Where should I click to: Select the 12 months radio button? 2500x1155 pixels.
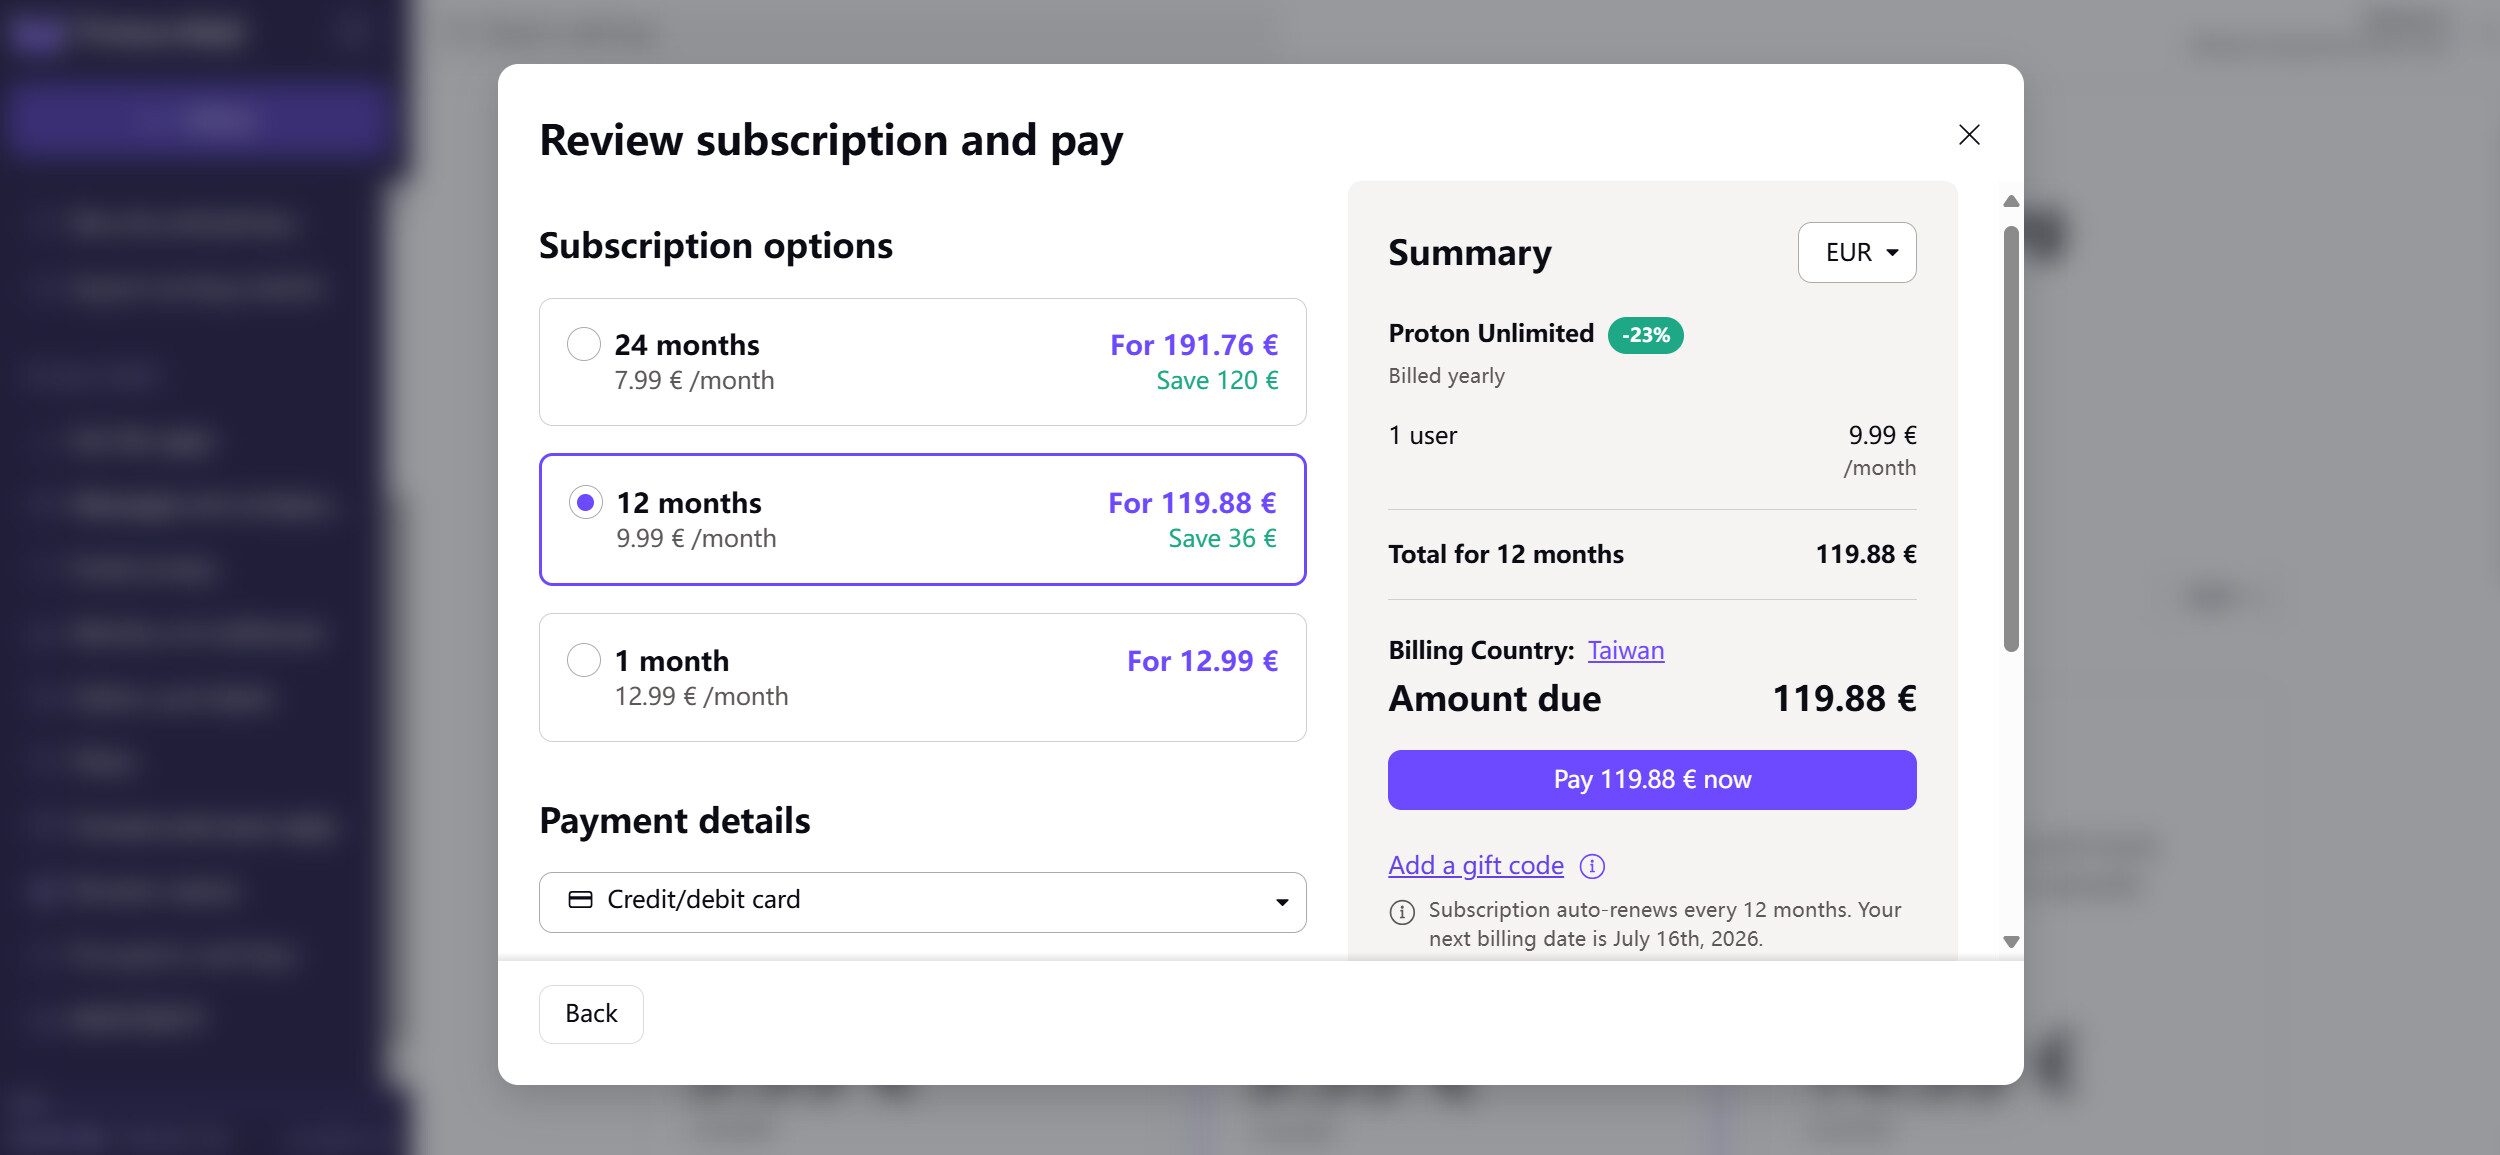pos(586,502)
